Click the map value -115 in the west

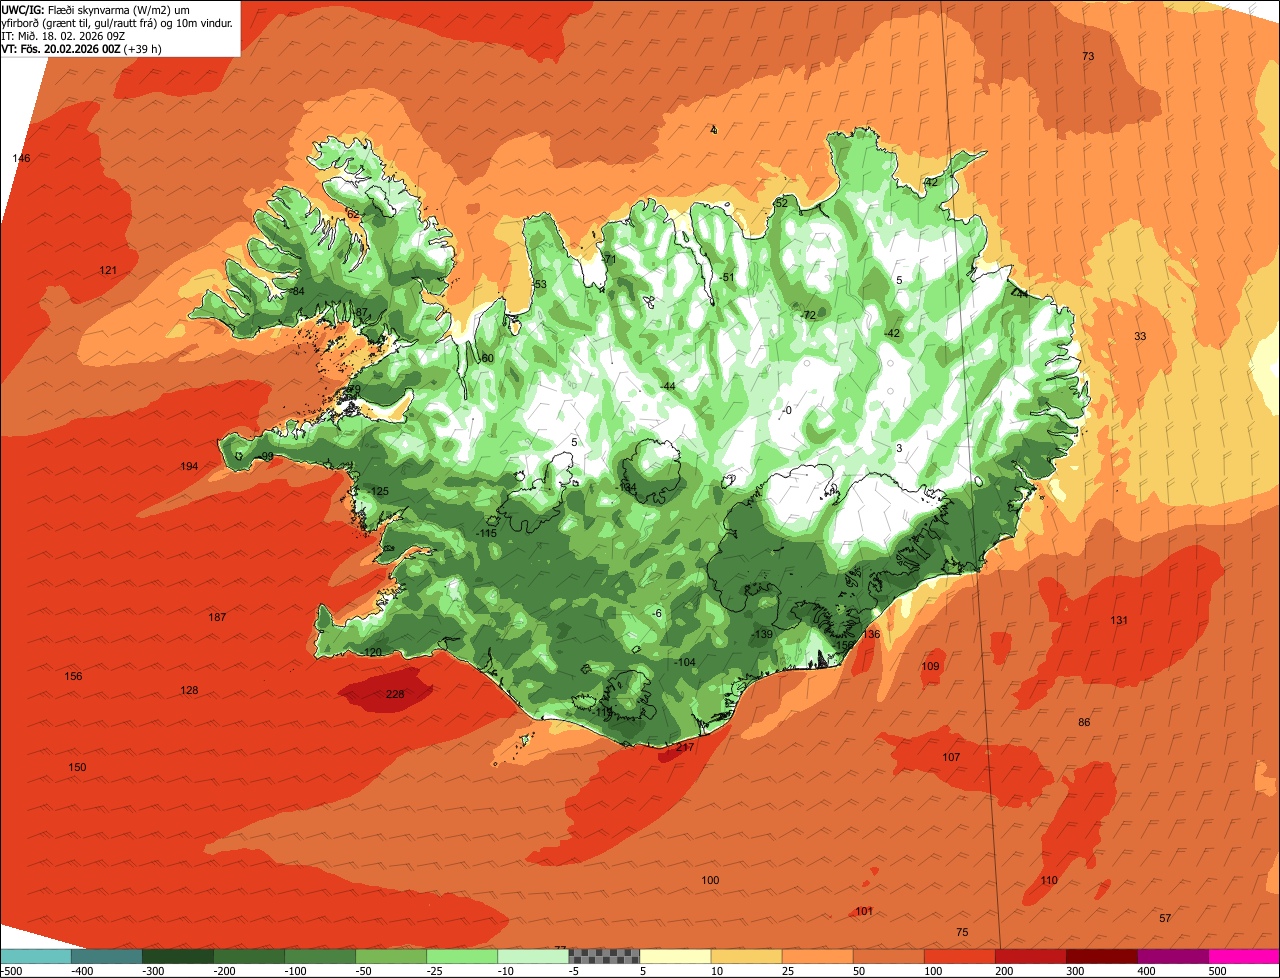coord(487,533)
